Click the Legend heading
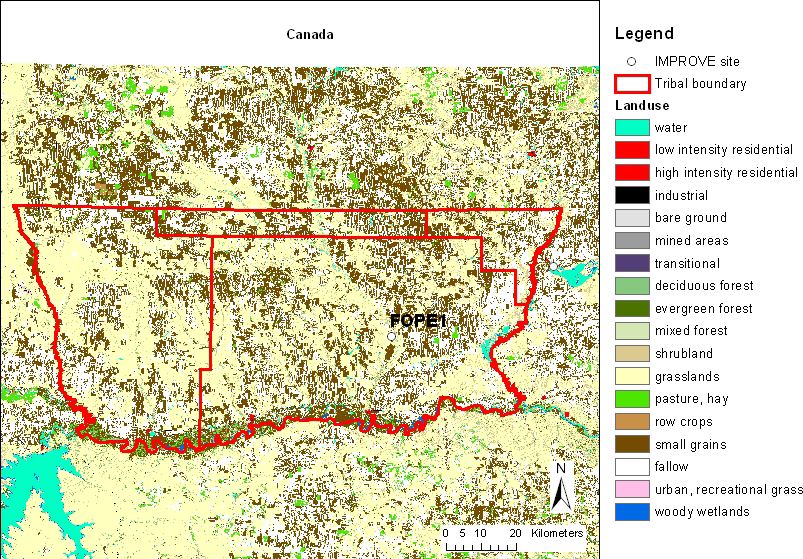Image resolution: width=803 pixels, height=559 pixels. tap(644, 33)
